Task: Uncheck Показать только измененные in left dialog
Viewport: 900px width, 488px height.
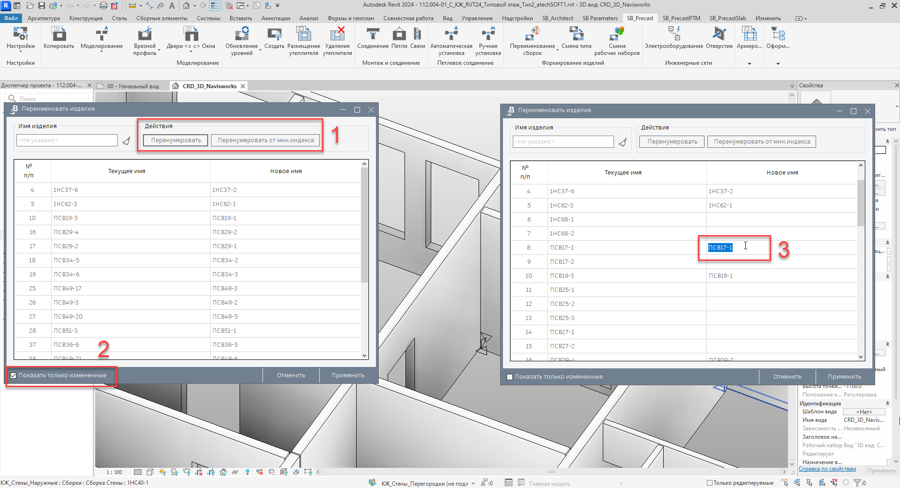Action: (13, 375)
